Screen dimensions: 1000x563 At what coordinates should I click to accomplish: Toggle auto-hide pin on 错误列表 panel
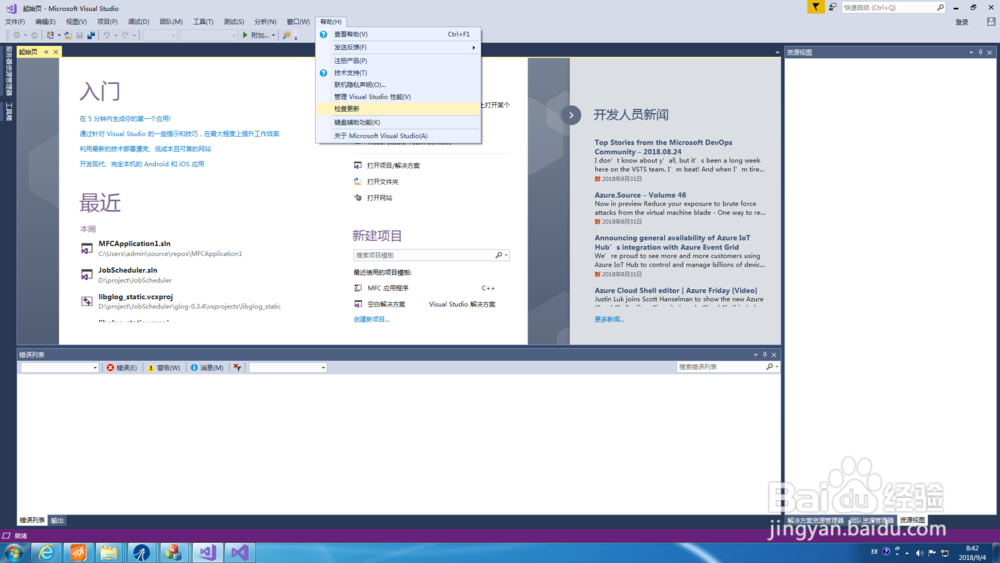tap(765, 355)
